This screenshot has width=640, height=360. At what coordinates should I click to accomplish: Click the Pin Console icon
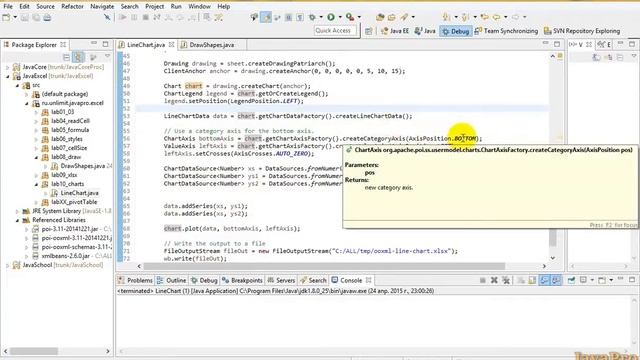point(571,280)
